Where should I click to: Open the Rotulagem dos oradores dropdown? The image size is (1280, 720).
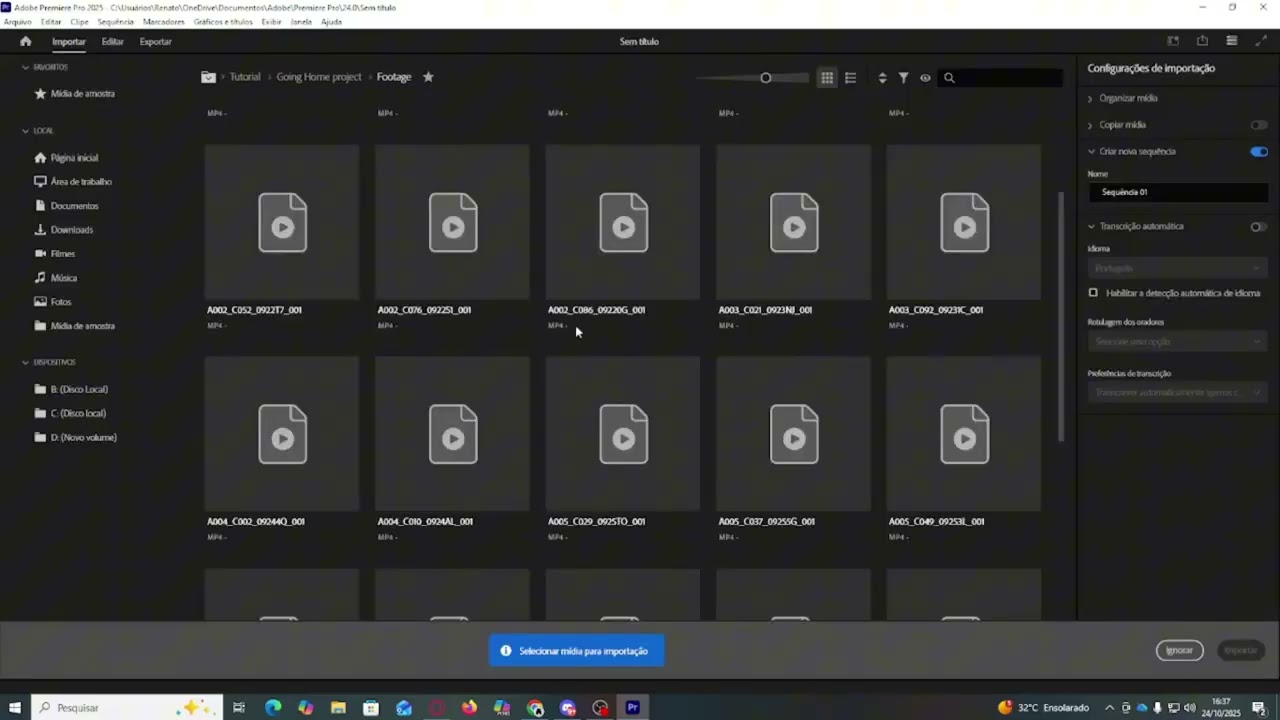(1178, 342)
